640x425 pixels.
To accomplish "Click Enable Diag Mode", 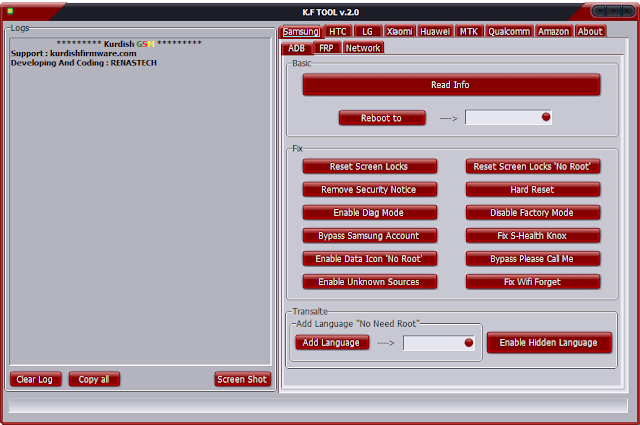I will pyautogui.click(x=369, y=213).
